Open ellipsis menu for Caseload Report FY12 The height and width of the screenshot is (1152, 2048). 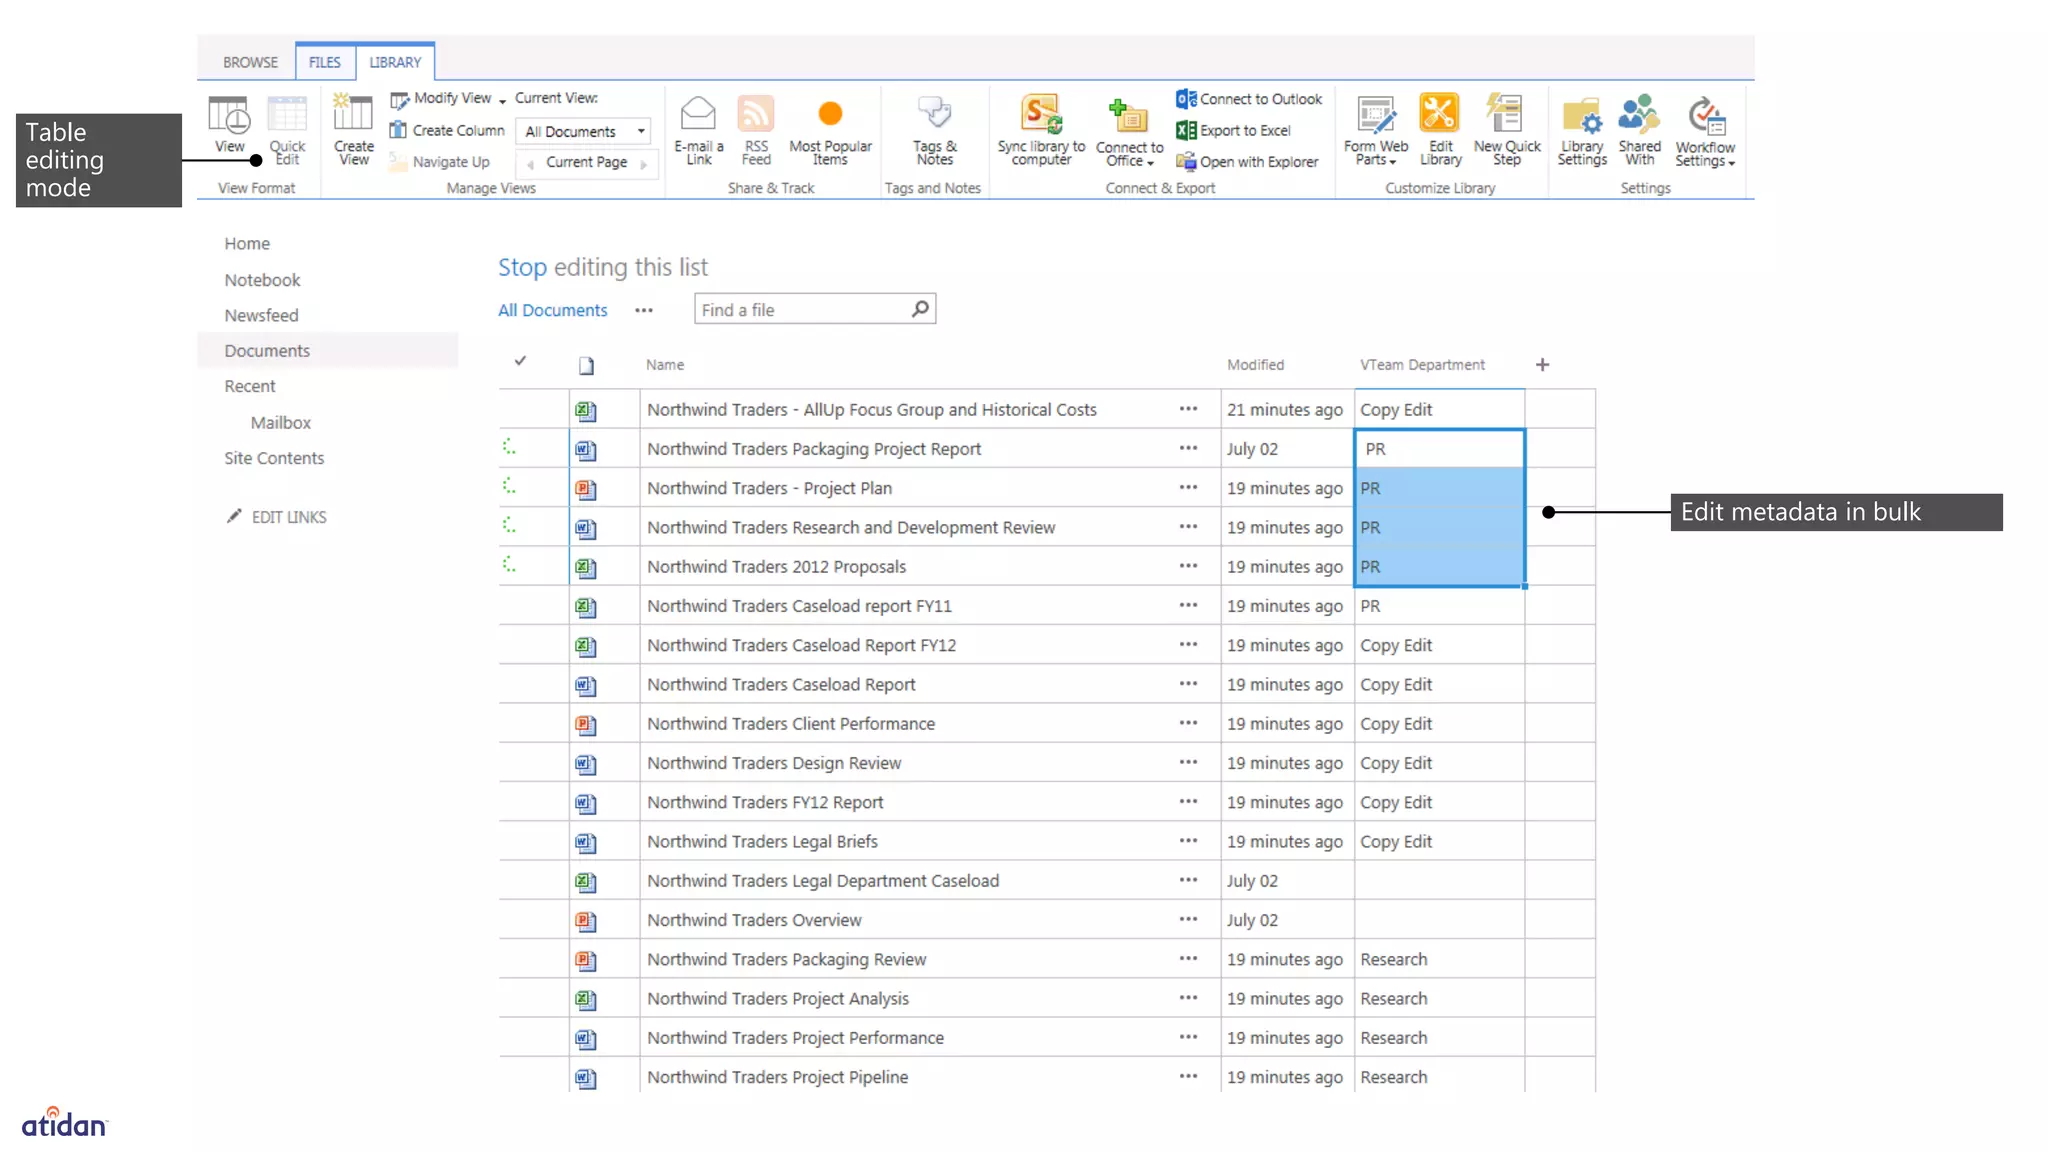tap(1188, 645)
